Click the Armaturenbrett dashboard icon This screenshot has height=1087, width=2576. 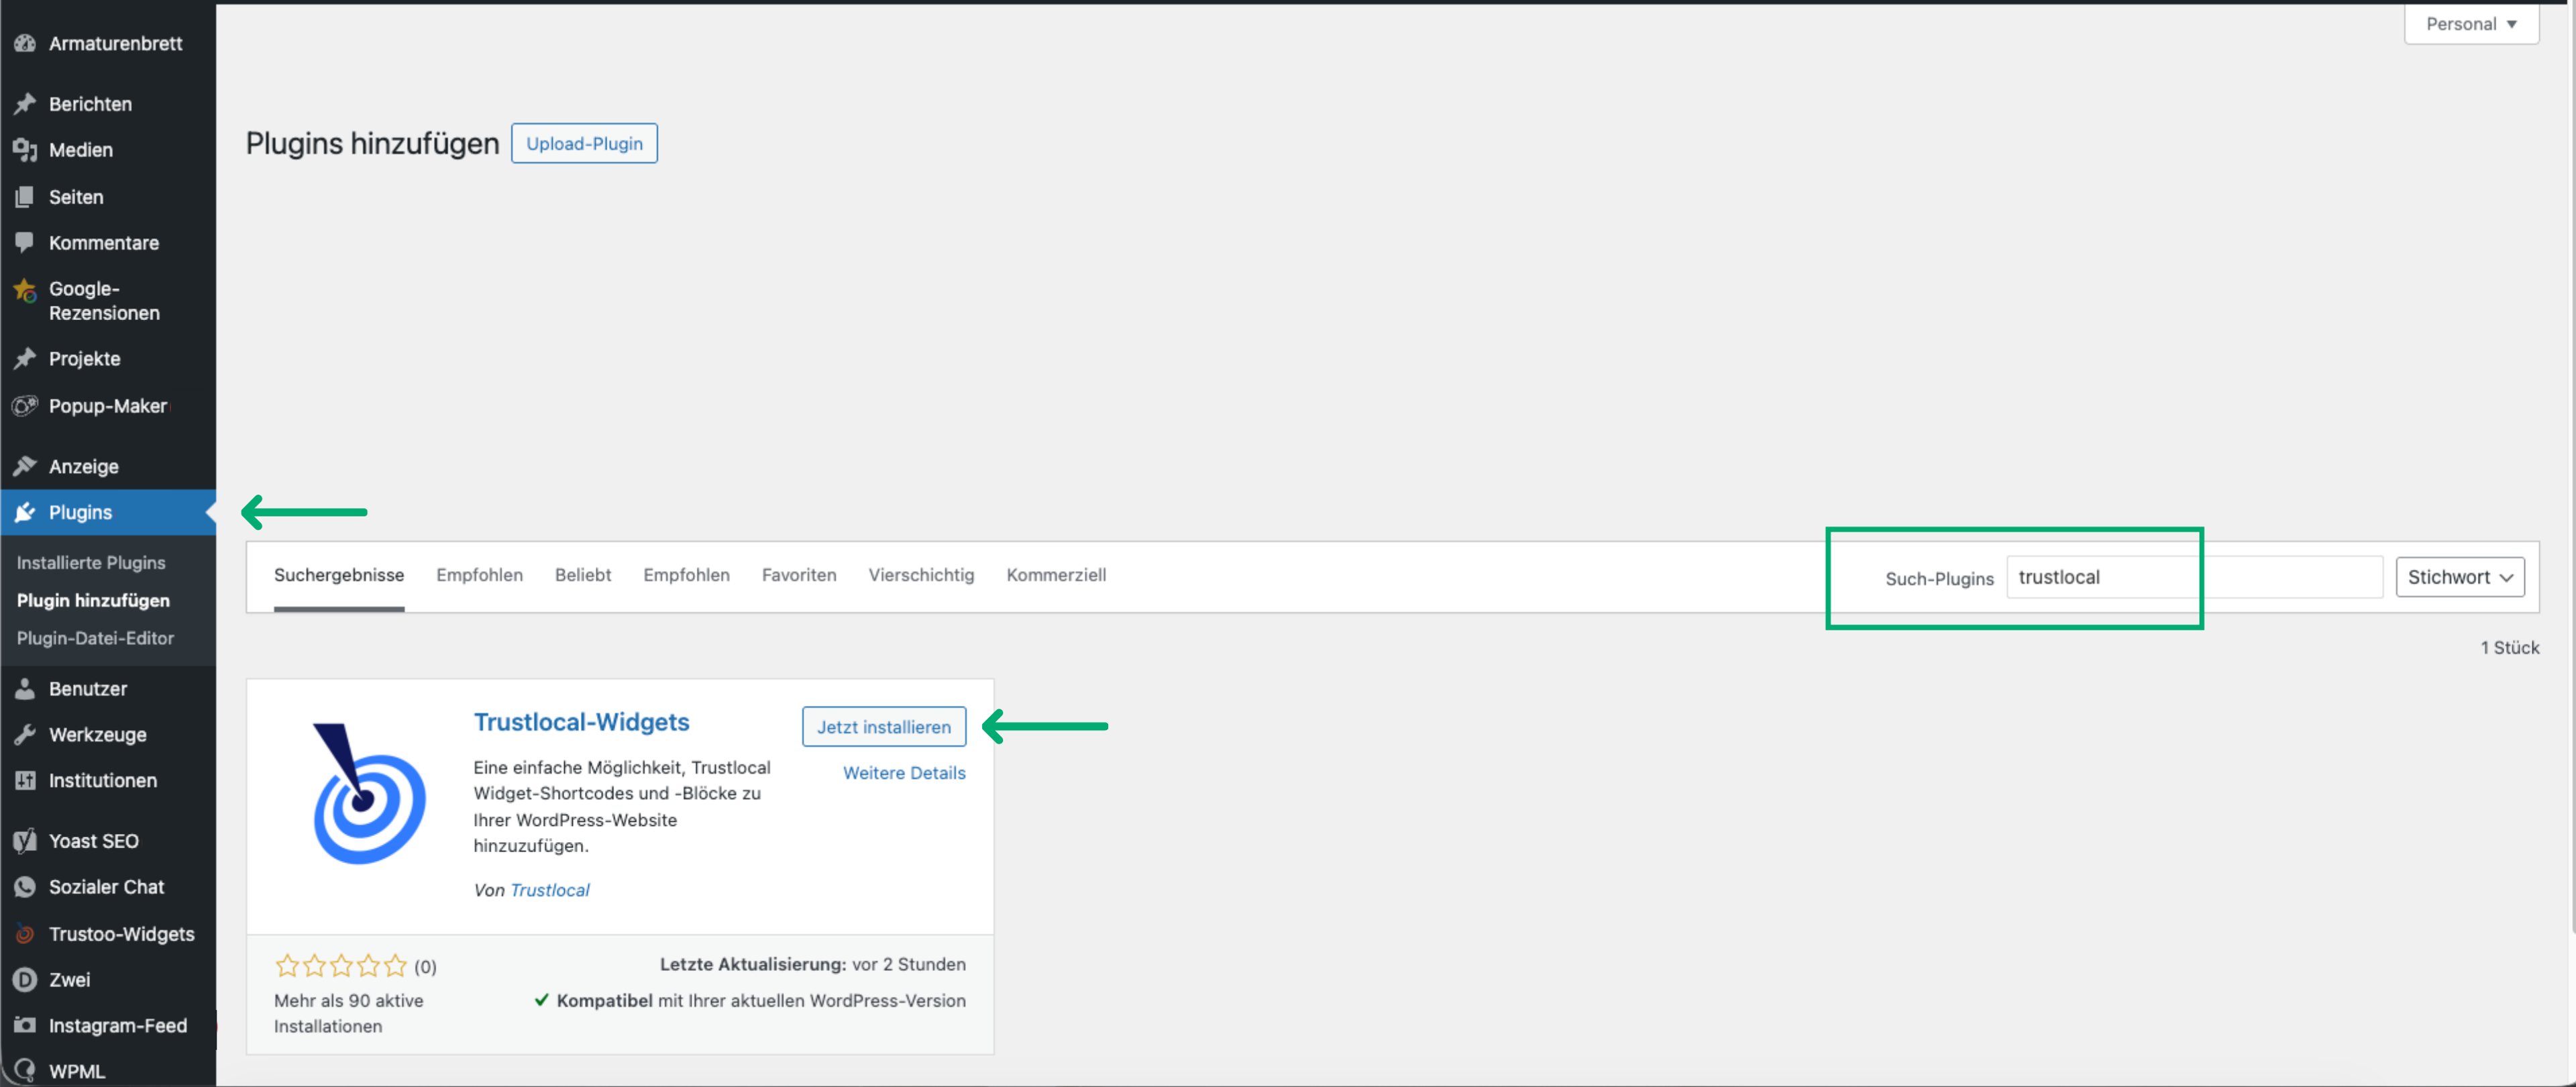(25, 43)
